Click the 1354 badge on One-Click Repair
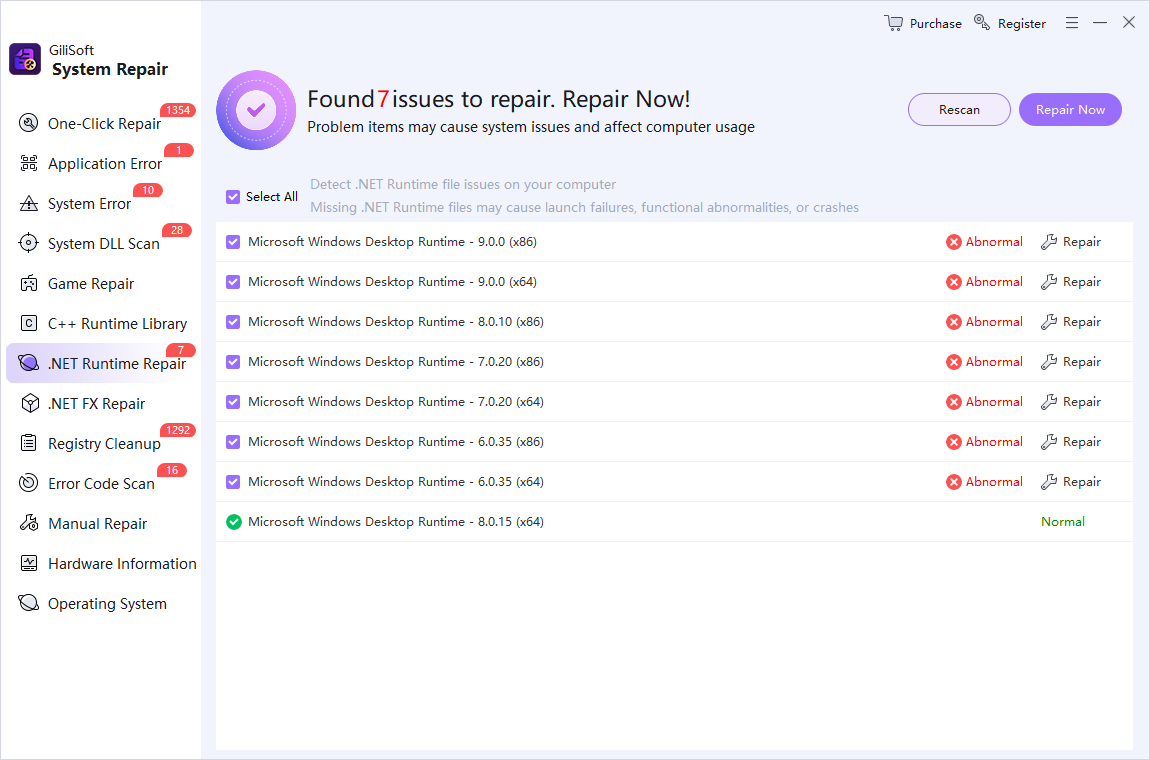The image size is (1150, 760). tap(178, 110)
